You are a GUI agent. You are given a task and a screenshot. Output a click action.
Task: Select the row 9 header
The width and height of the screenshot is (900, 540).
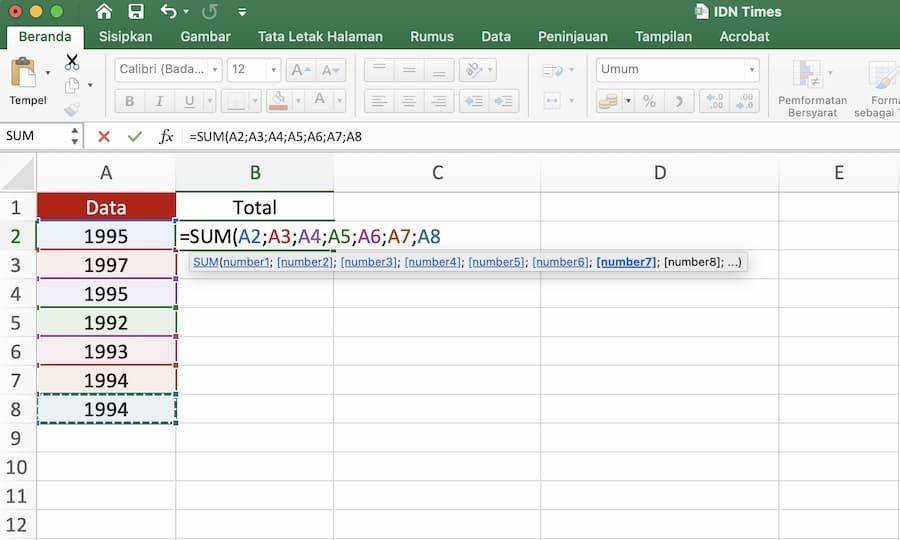pyautogui.click(x=16, y=438)
